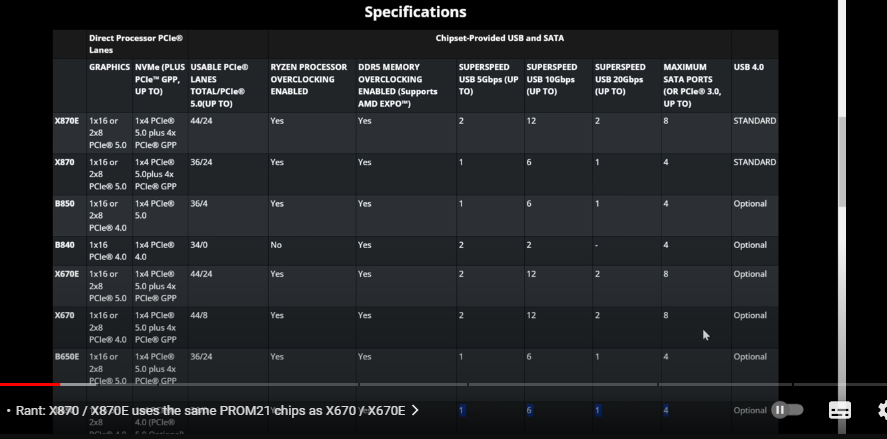Click the 'Chipset-Provided USB and SATA' header

tap(500, 38)
